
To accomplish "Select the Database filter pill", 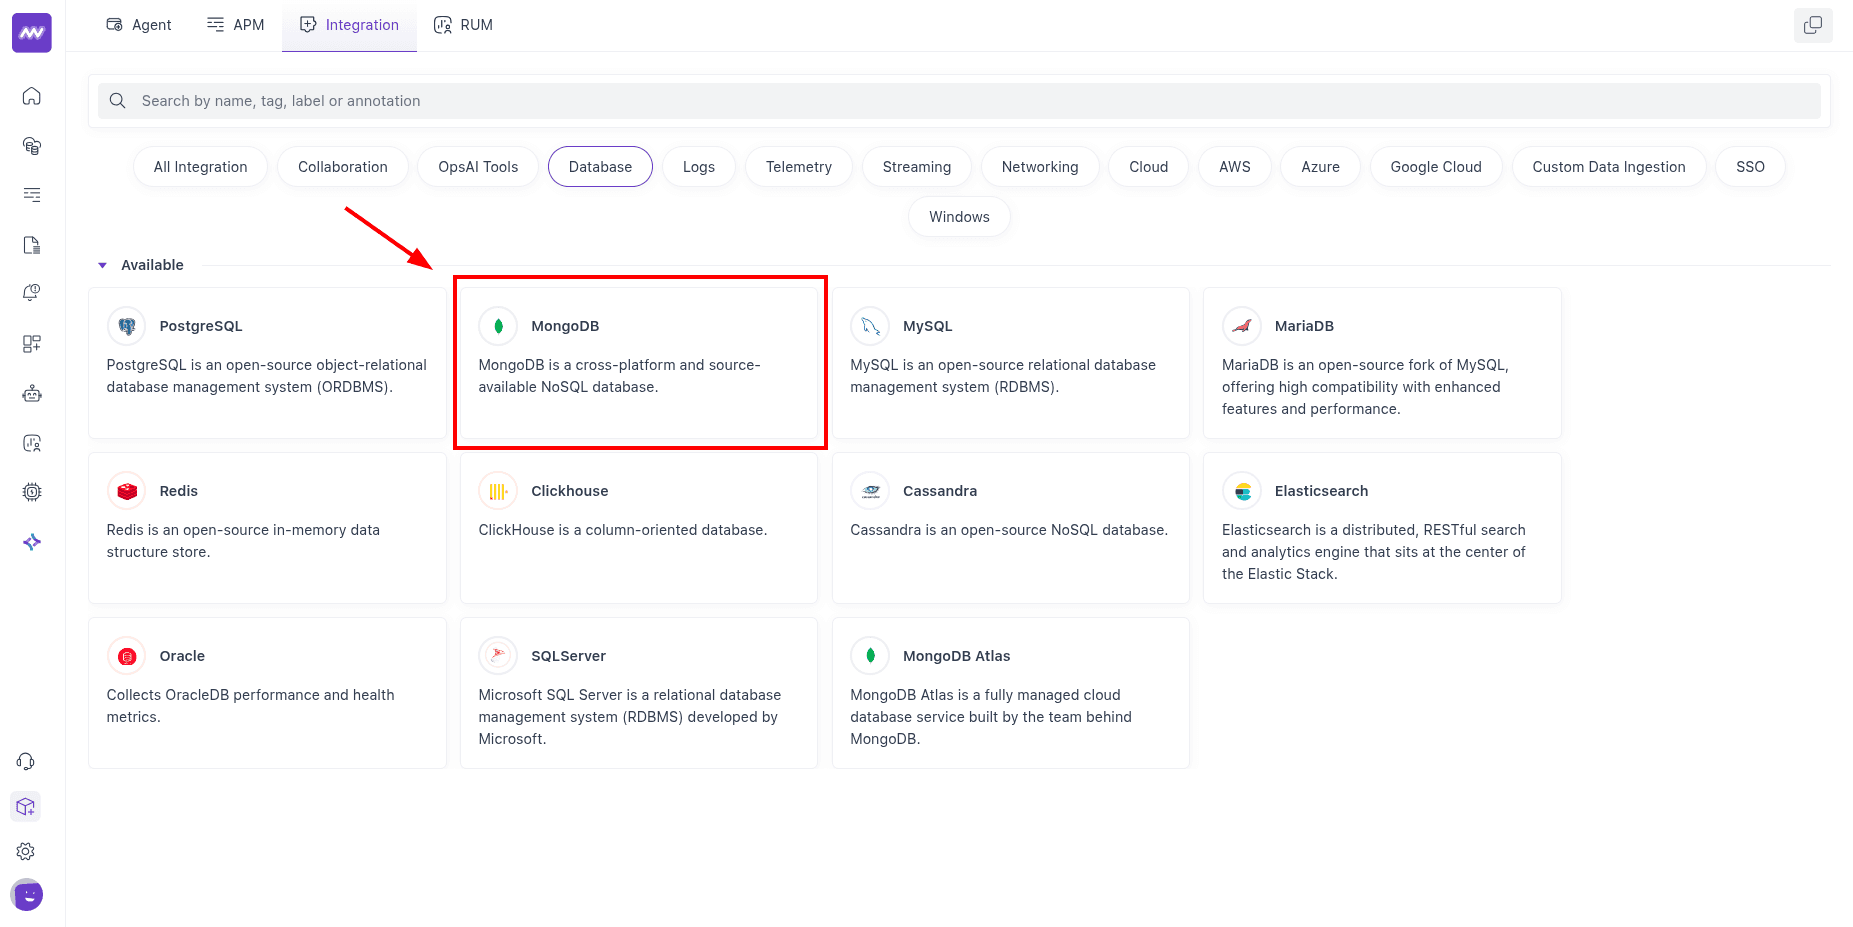I will [600, 166].
